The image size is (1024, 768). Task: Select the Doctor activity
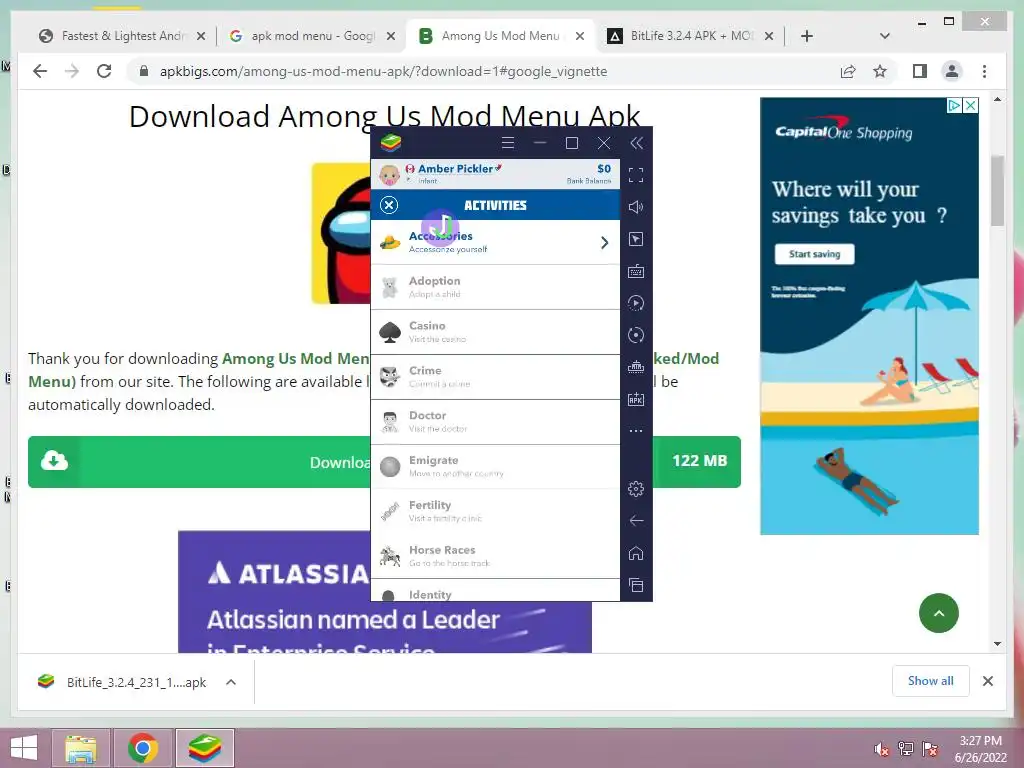pyautogui.click(x=495, y=422)
